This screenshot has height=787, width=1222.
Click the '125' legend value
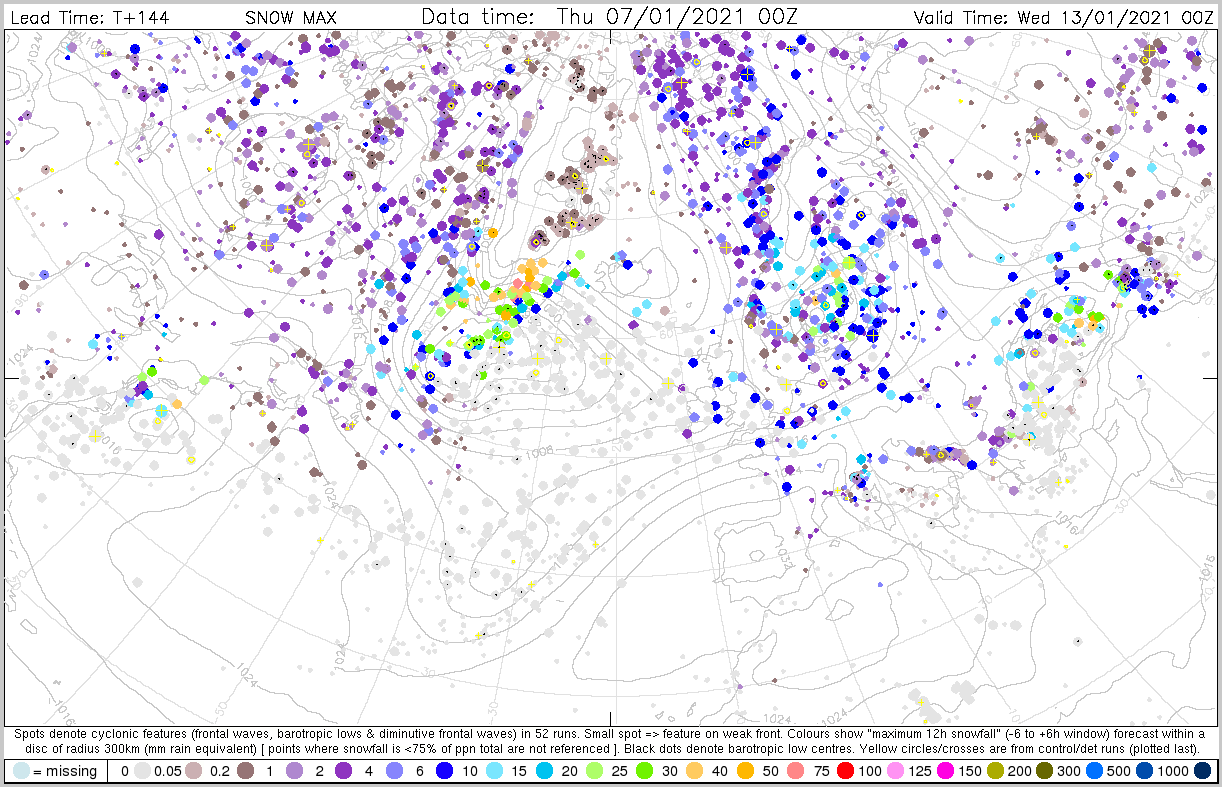tap(919, 771)
